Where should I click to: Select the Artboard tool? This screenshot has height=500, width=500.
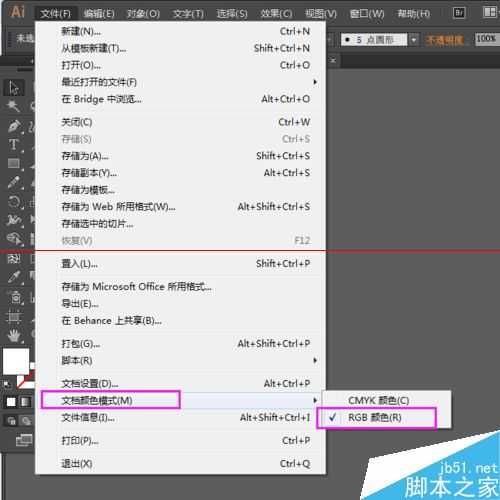13,316
